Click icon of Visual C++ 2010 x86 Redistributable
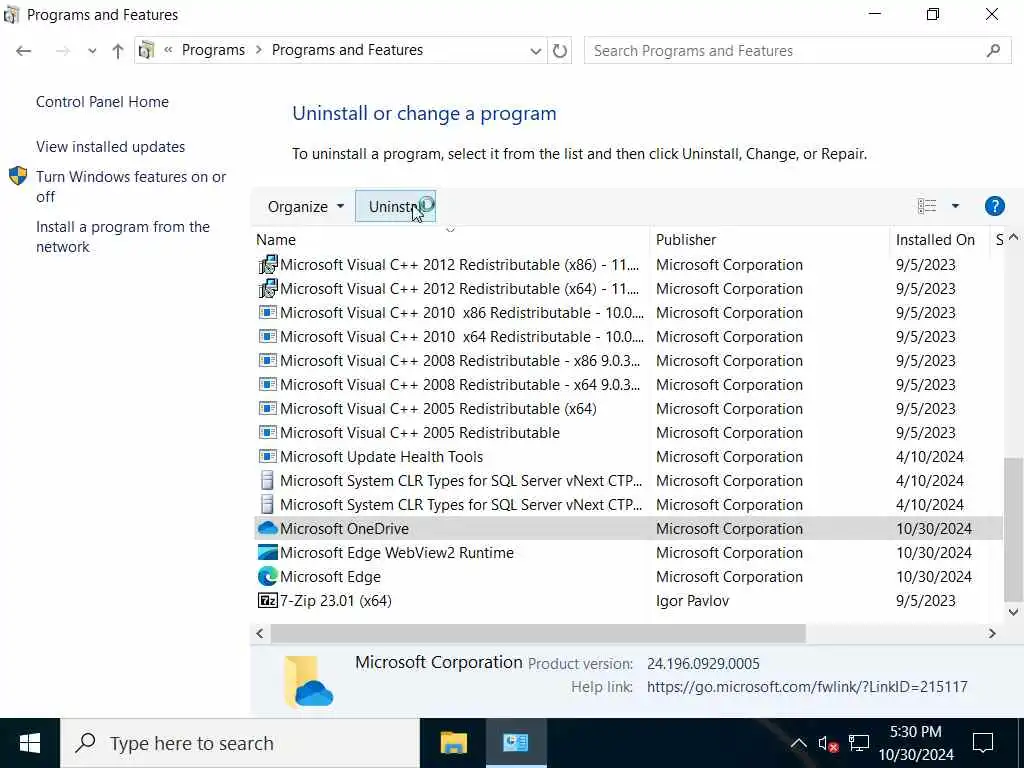Screen dimensions: 1024x768 coord(268,312)
